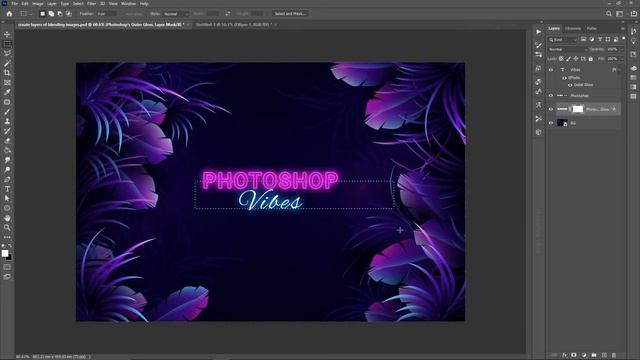Hide the Vibes text layer
This screenshot has height=360, width=640.
551,70
